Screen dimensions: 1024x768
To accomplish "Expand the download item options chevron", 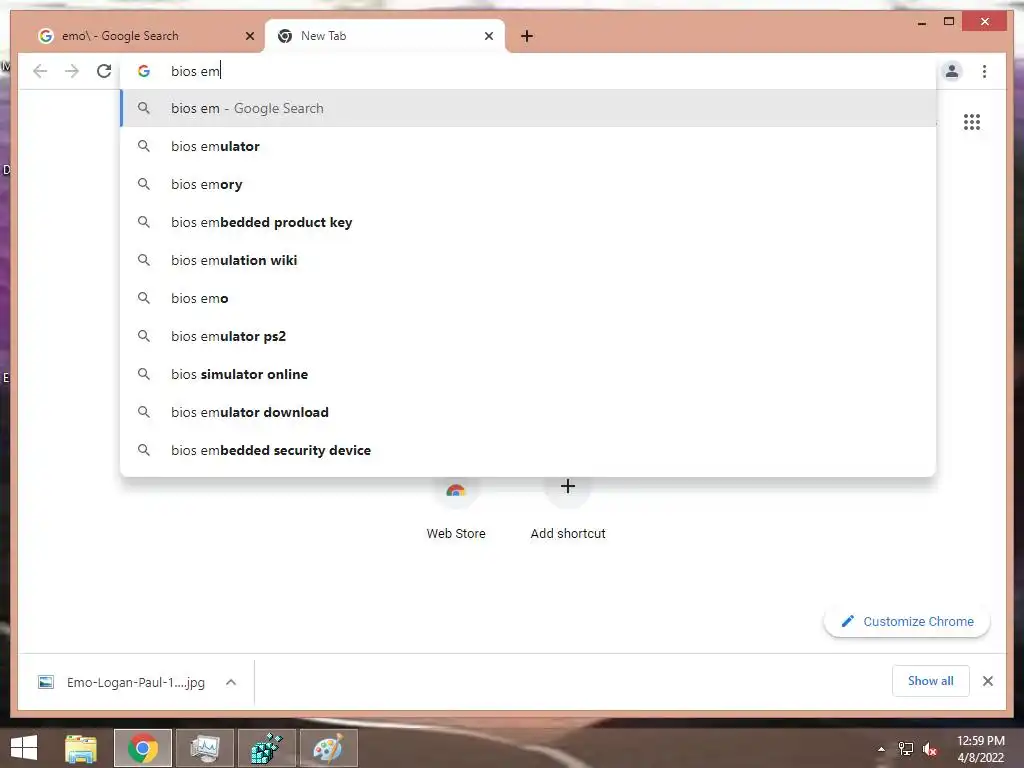I will coord(231,682).
